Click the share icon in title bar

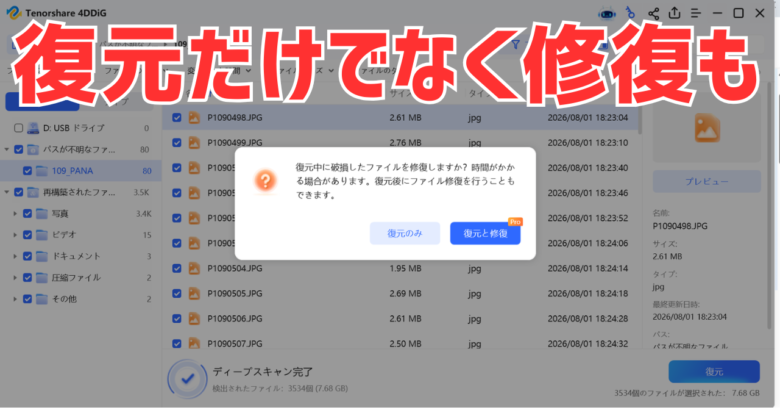[653, 13]
